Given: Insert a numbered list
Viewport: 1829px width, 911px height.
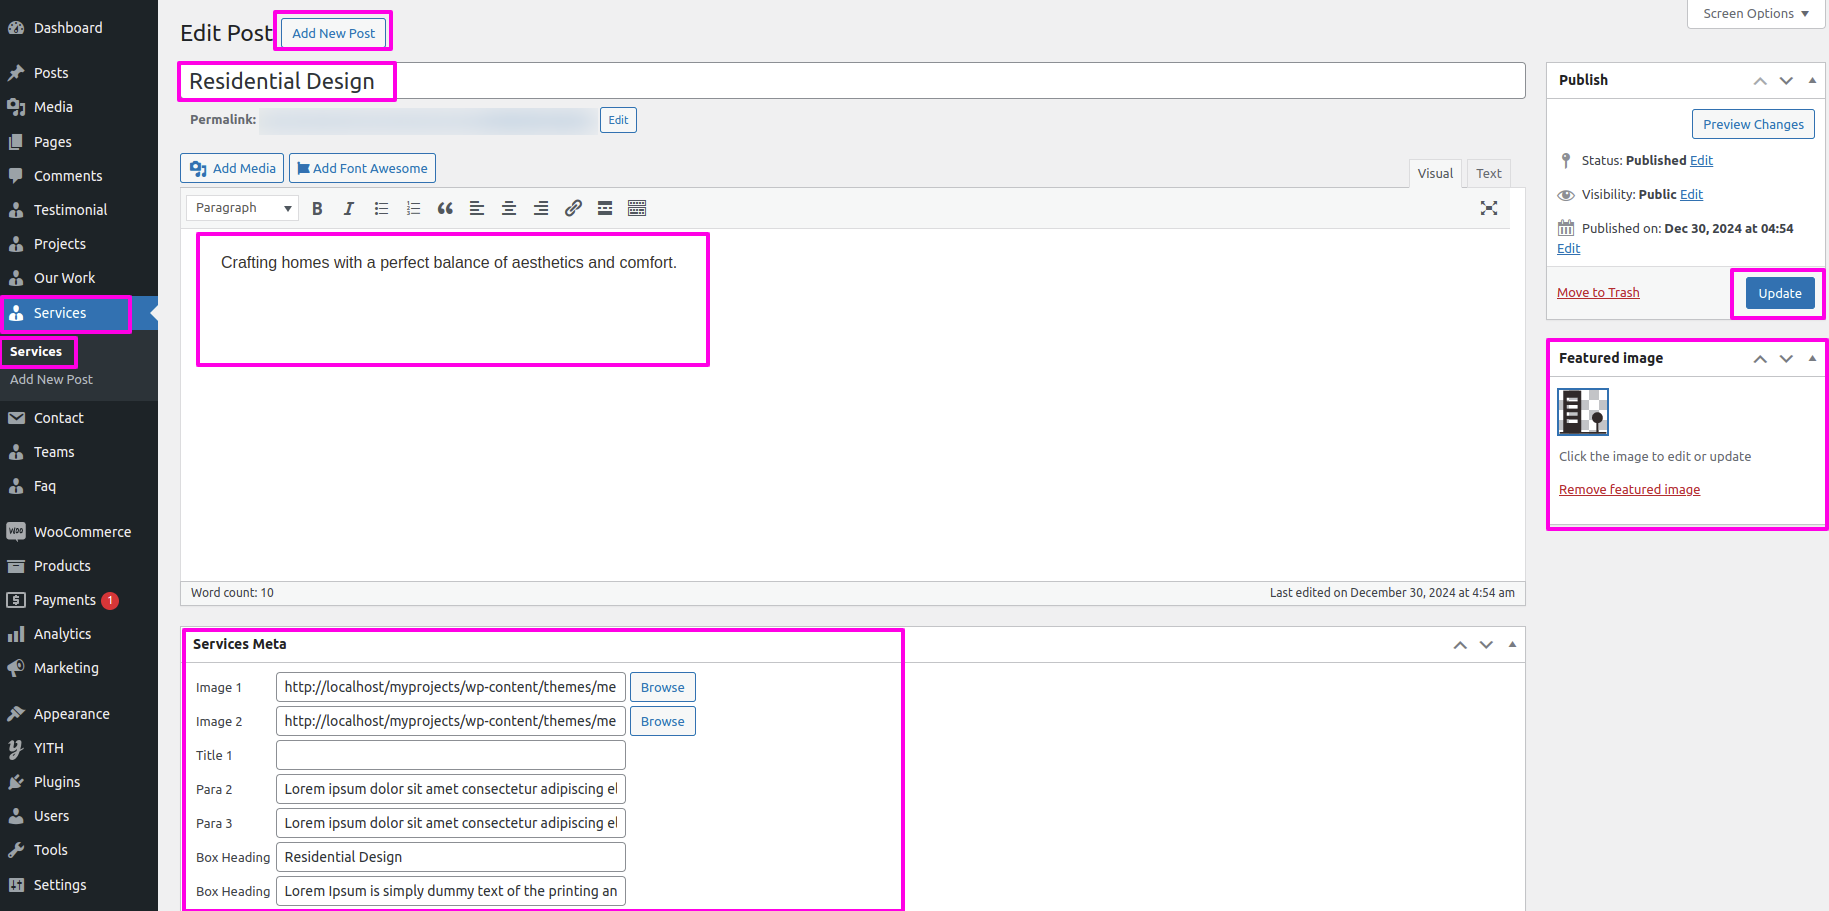Looking at the screenshot, I should [413, 208].
